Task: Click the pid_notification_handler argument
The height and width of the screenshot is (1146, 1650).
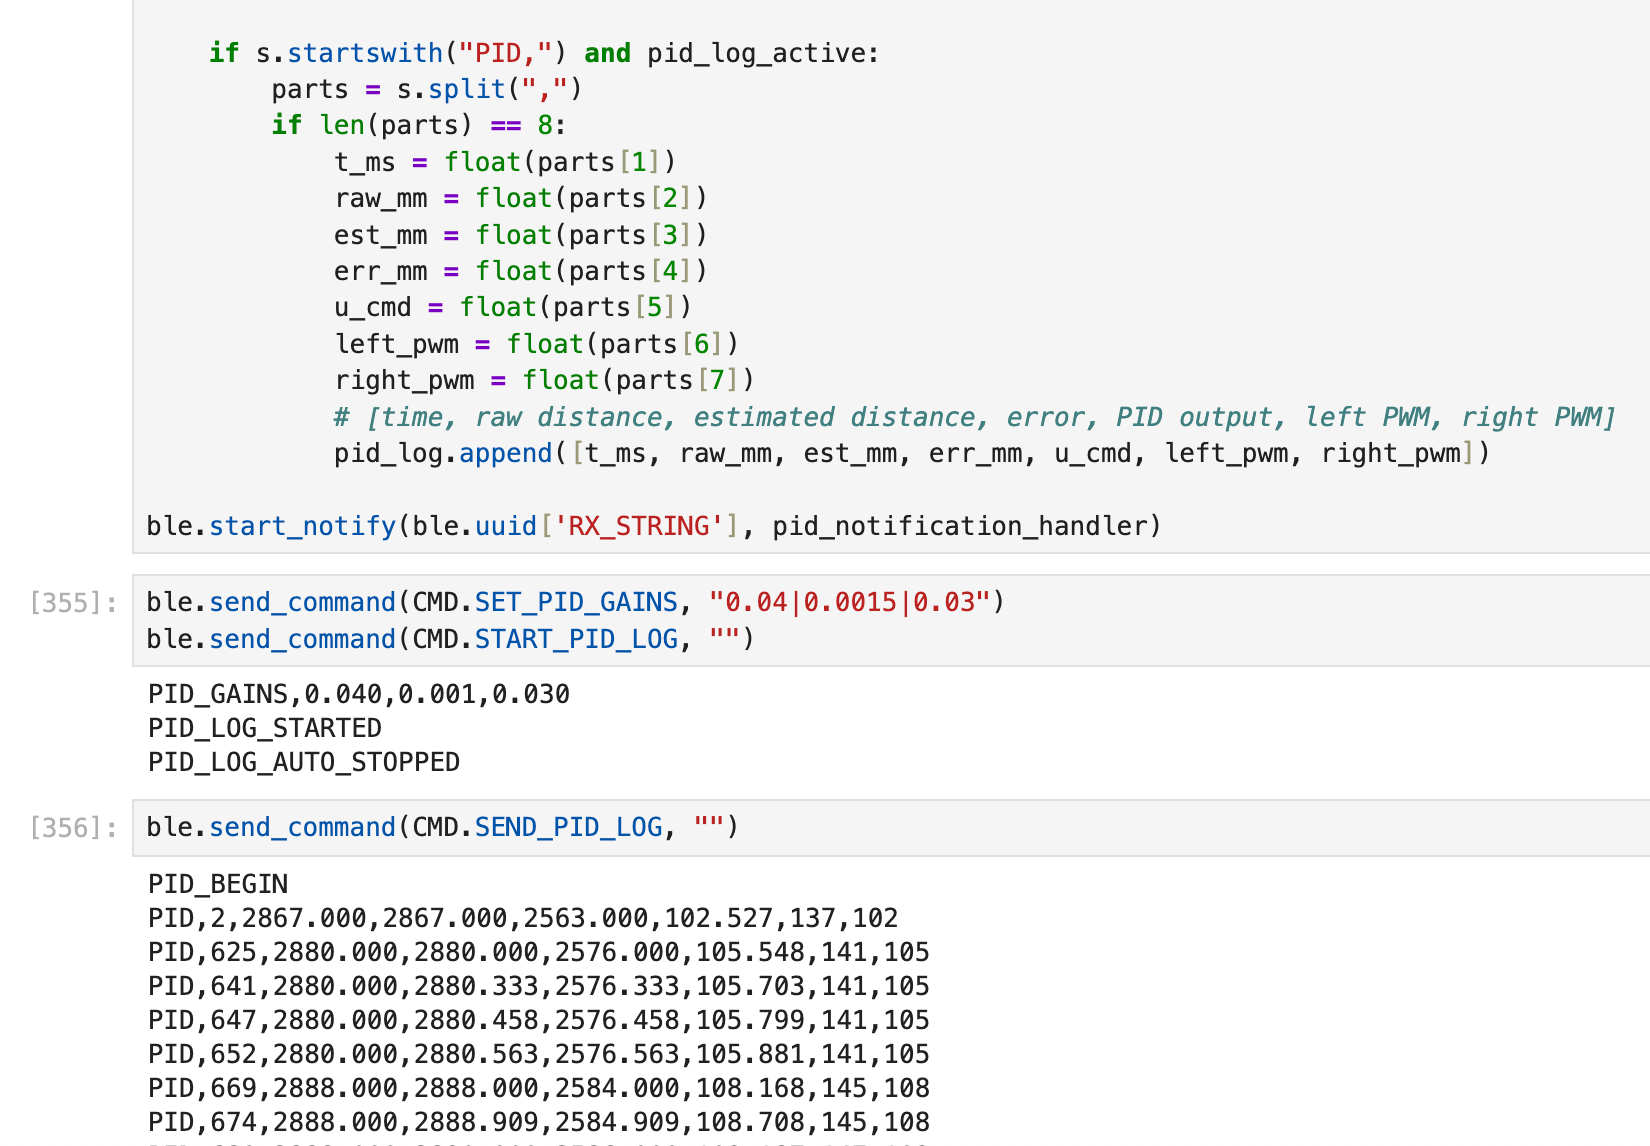Action: click(x=965, y=525)
